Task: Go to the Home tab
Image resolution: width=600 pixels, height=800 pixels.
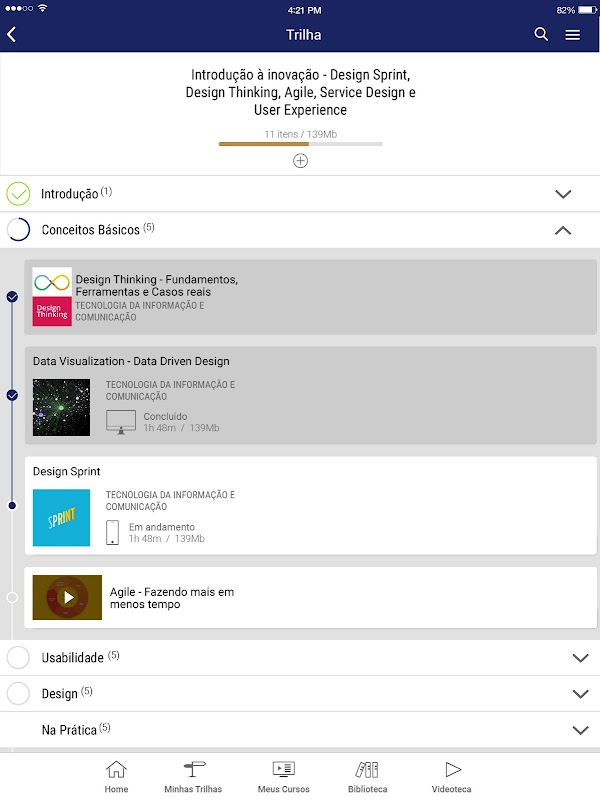Action: click(x=117, y=776)
